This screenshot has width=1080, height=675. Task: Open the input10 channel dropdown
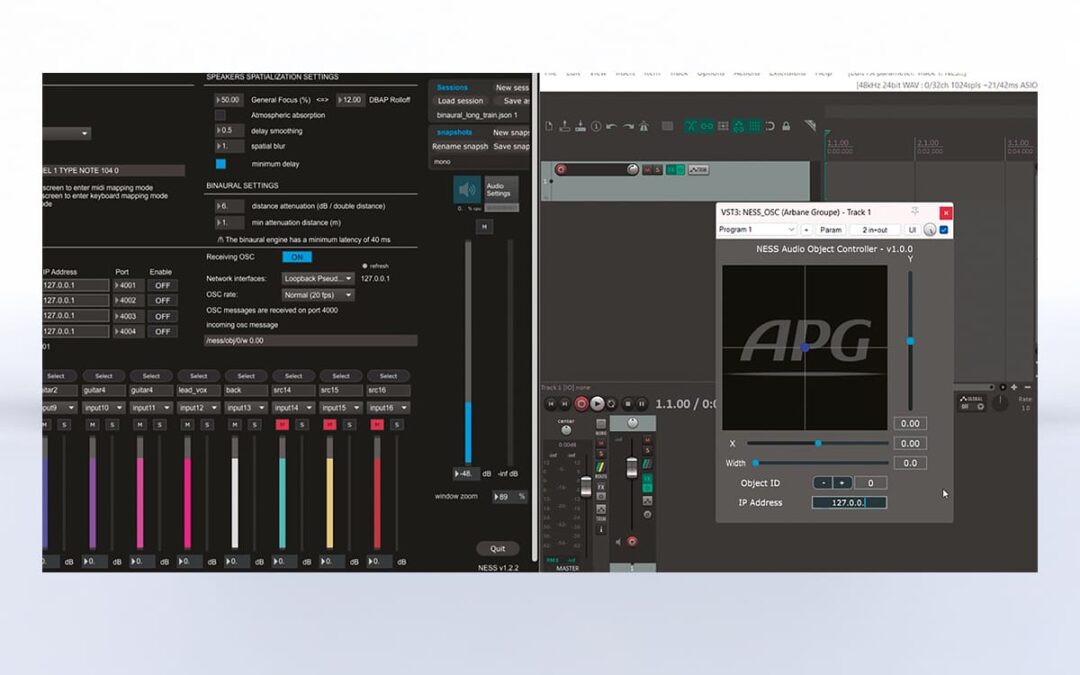coord(103,408)
